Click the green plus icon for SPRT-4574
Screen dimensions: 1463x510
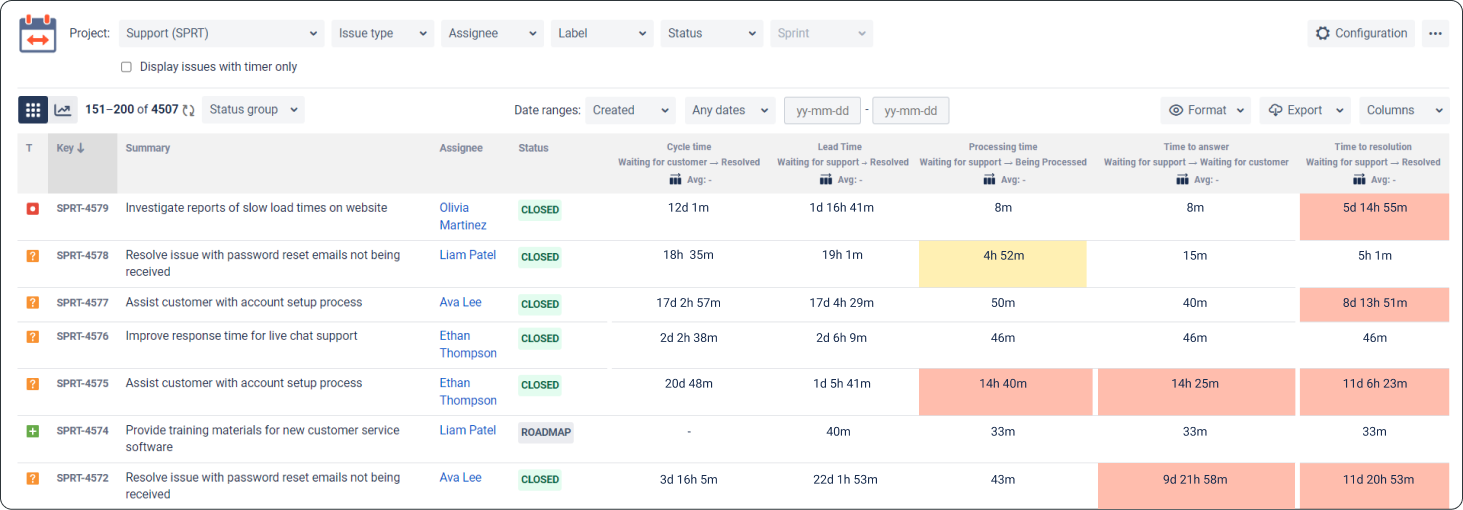click(33, 431)
